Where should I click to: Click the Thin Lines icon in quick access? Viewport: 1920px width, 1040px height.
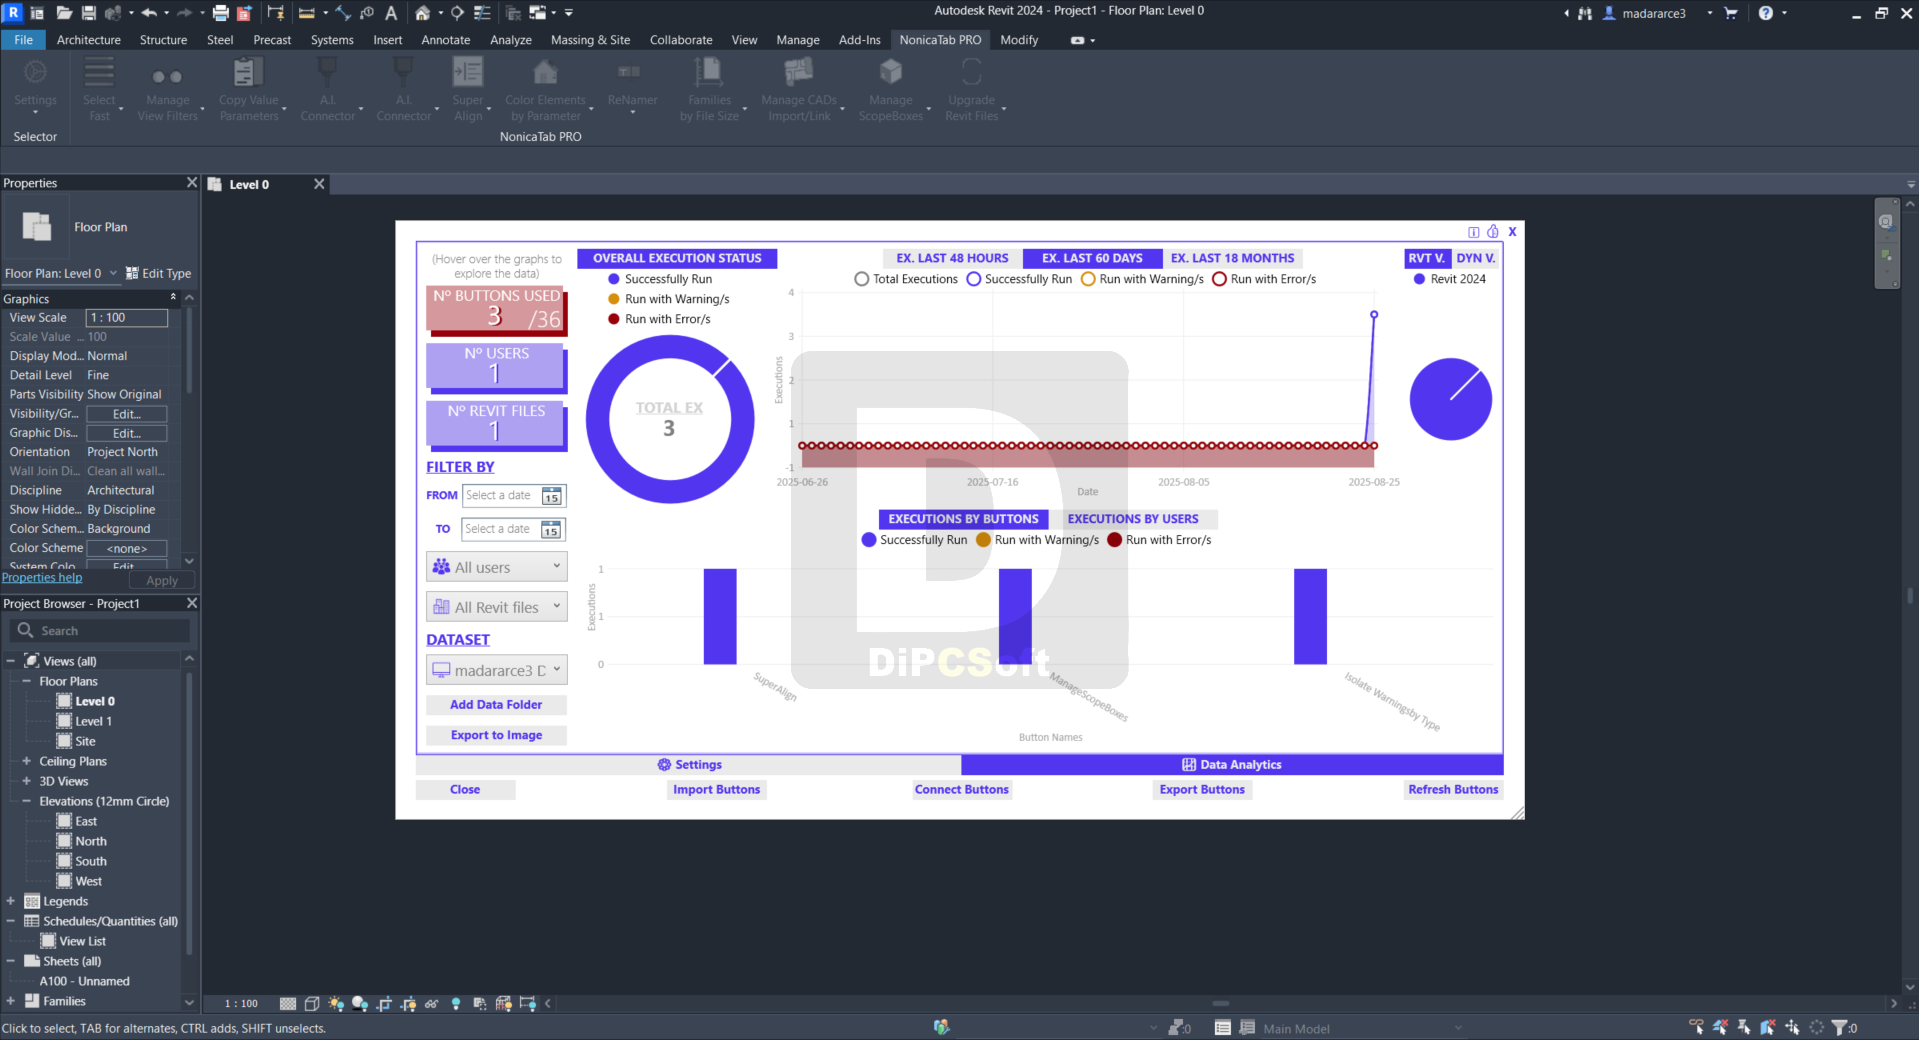click(x=482, y=13)
